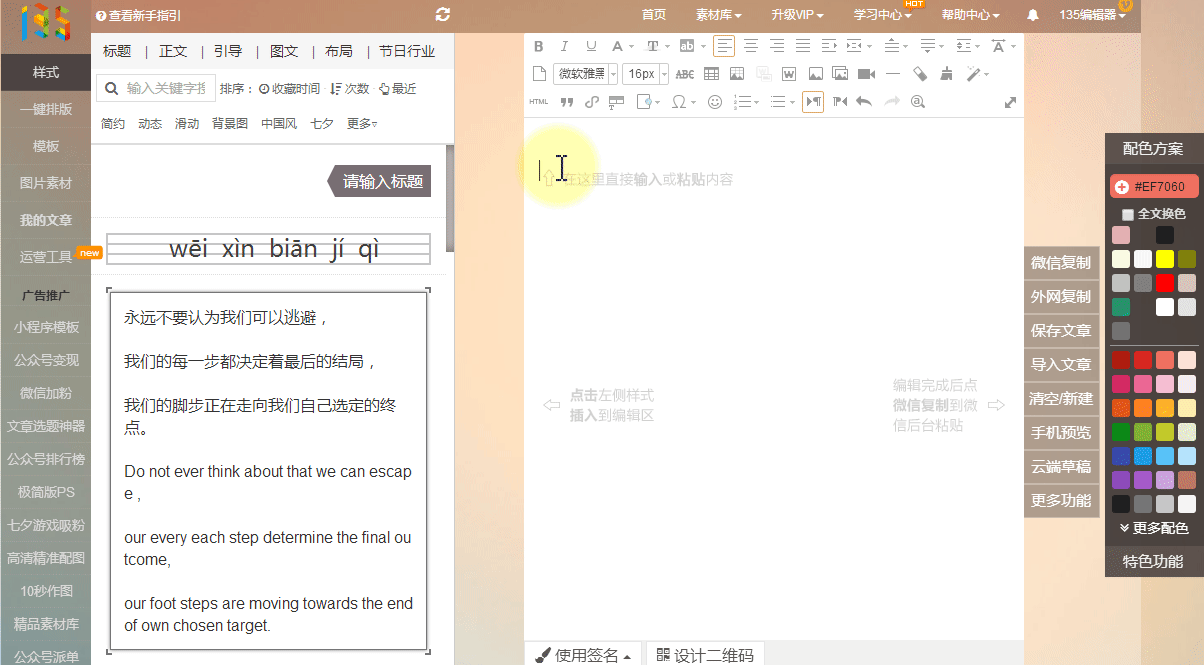
Task: Open the 升级VIP dropdown menu
Action: (798, 15)
